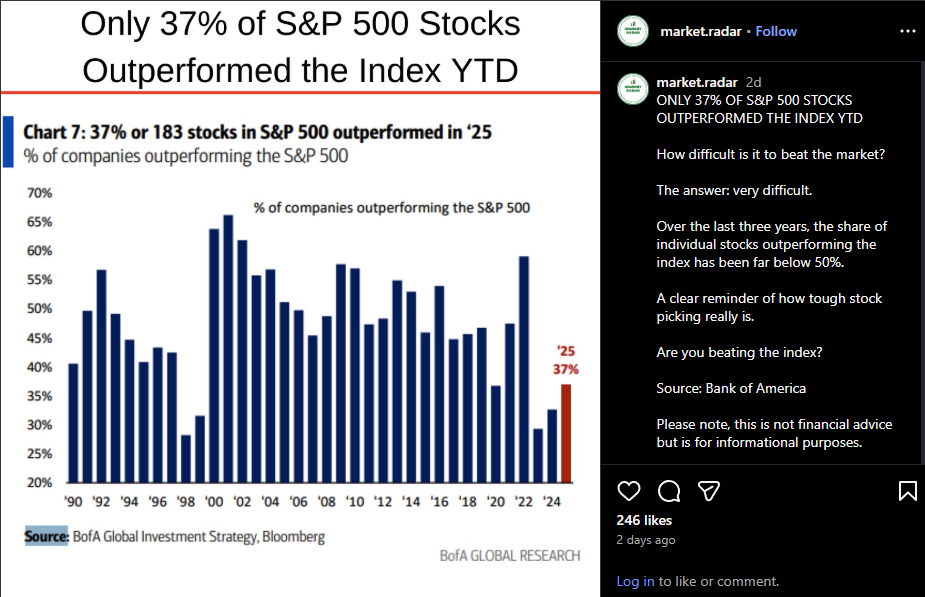
Task: Save the post with the bookmark icon
Action: pyautogui.click(x=907, y=490)
